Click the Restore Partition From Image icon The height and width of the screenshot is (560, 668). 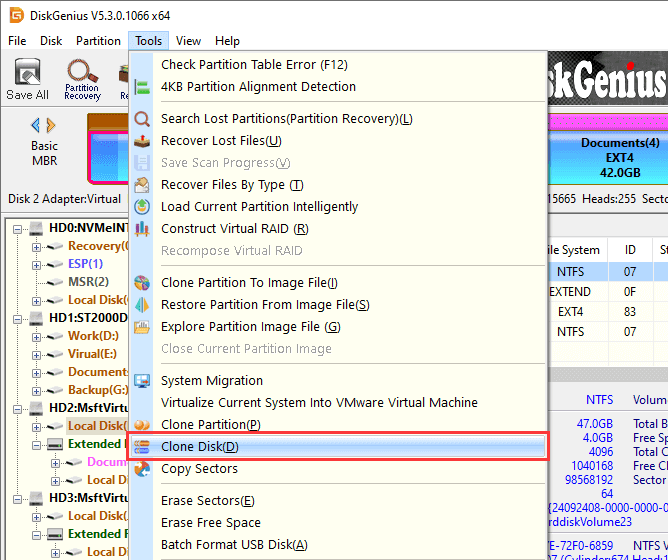(142, 305)
